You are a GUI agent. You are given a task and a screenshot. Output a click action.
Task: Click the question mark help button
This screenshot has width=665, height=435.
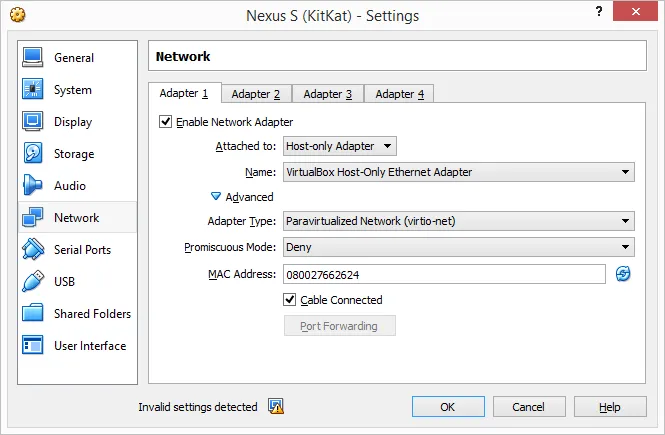click(599, 11)
